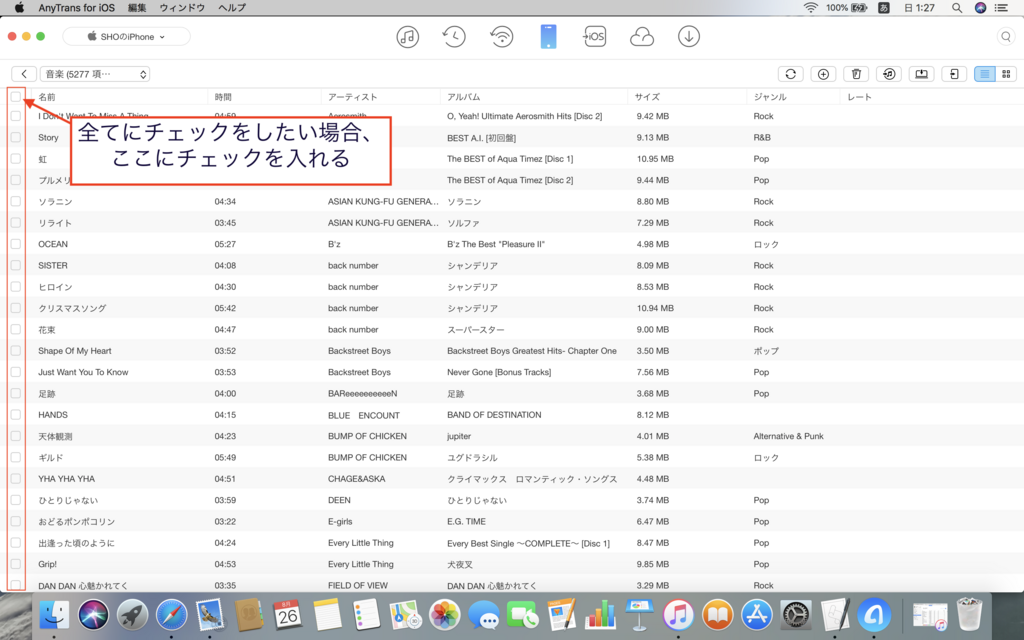Open the Trash in the Dock
Viewport: 1024px width, 640px height.
point(969,614)
